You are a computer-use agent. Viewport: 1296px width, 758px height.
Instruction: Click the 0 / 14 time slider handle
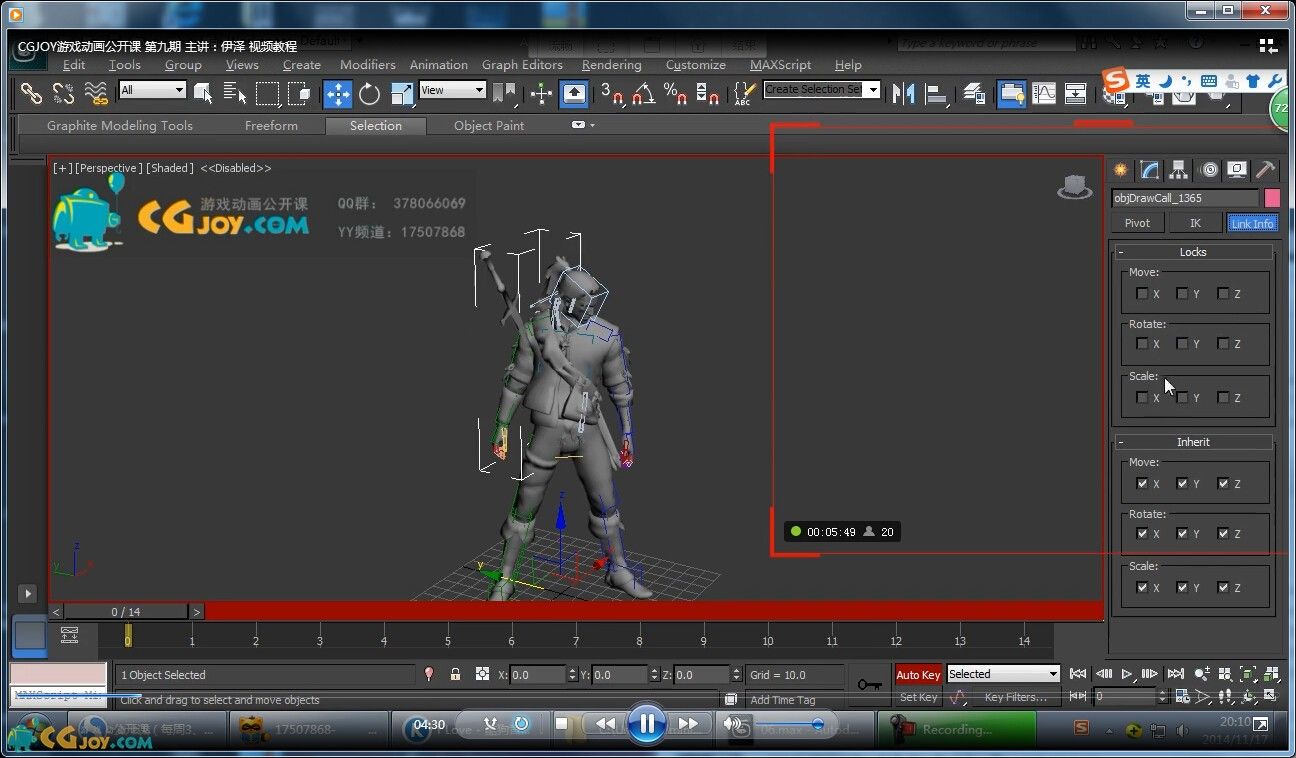[126, 611]
